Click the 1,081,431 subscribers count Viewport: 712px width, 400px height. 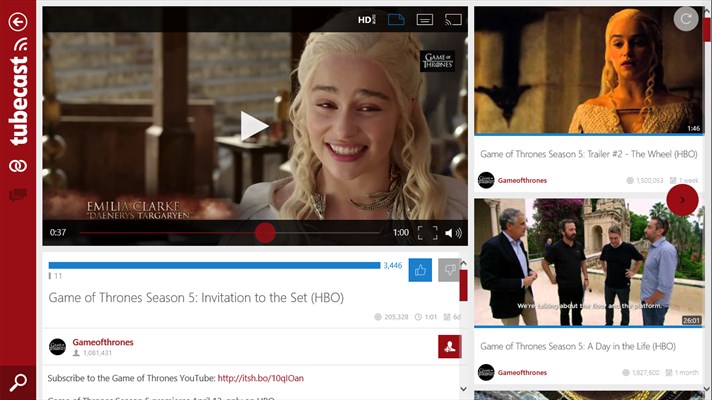pyautogui.click(x=97, y=353)
